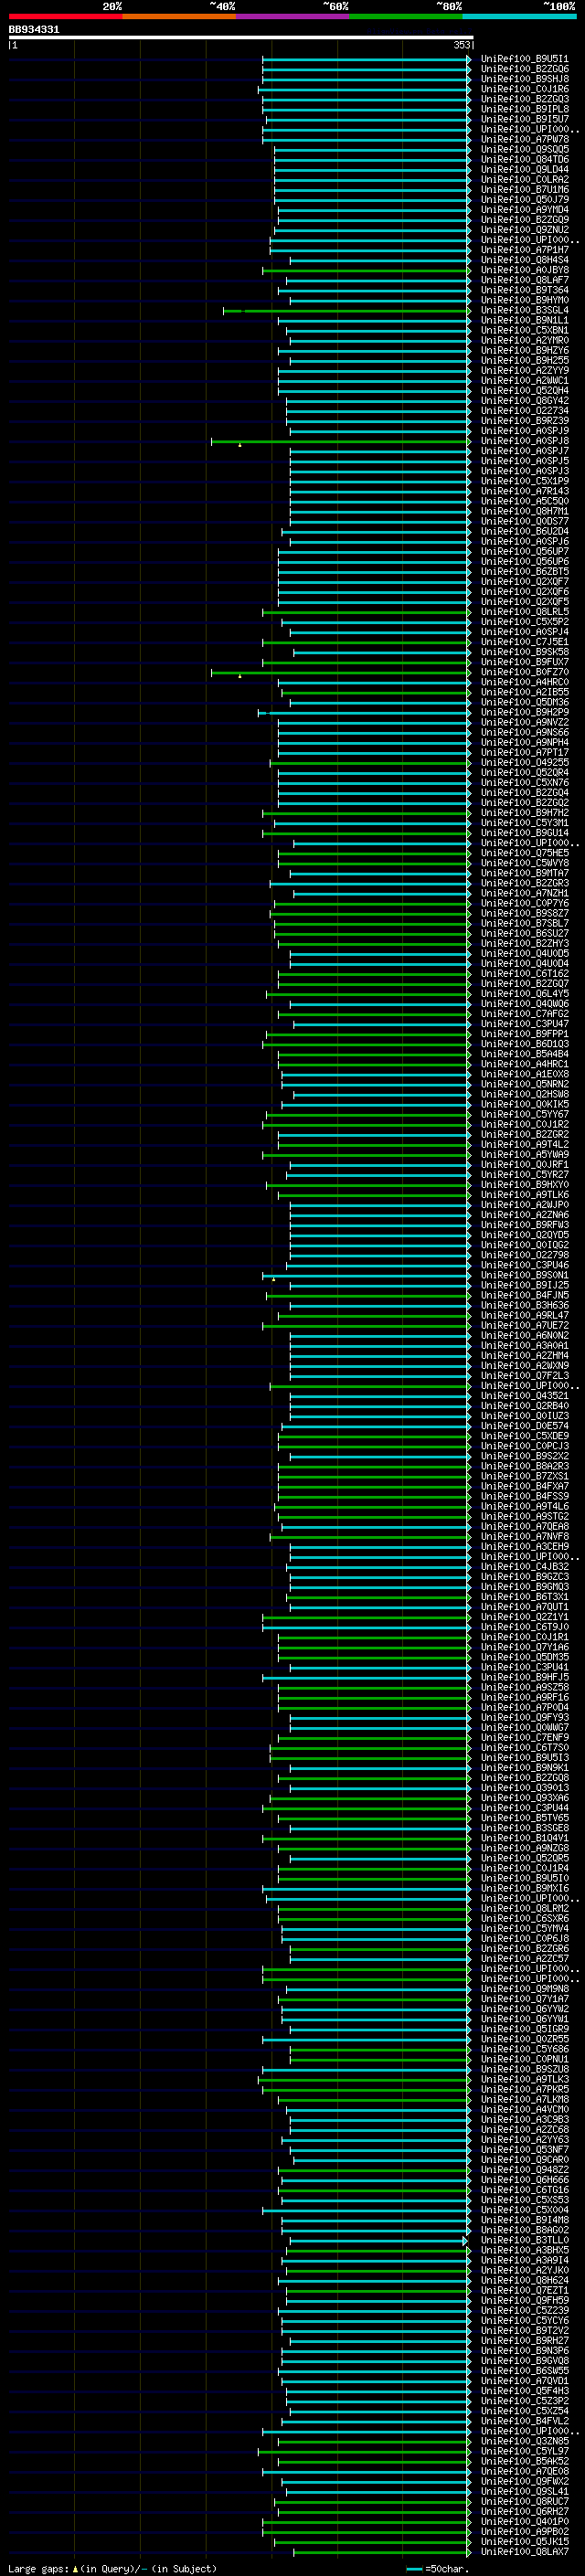The image size is (585, 2576).
Task: Click the green alignment bar in the B0FZ70 row
Action: click(x=340, y=672)
